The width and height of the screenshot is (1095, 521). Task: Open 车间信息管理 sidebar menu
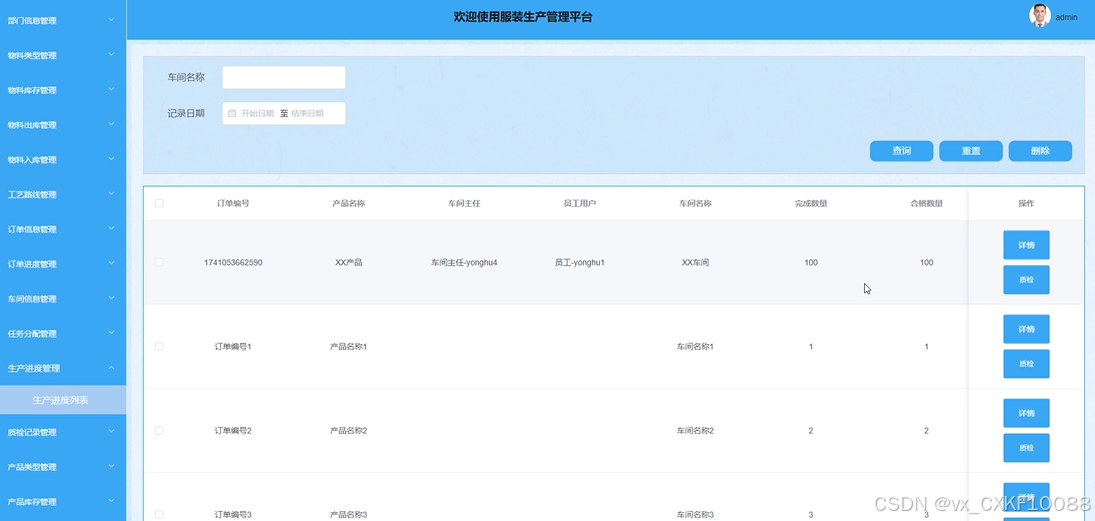point(63,299)
